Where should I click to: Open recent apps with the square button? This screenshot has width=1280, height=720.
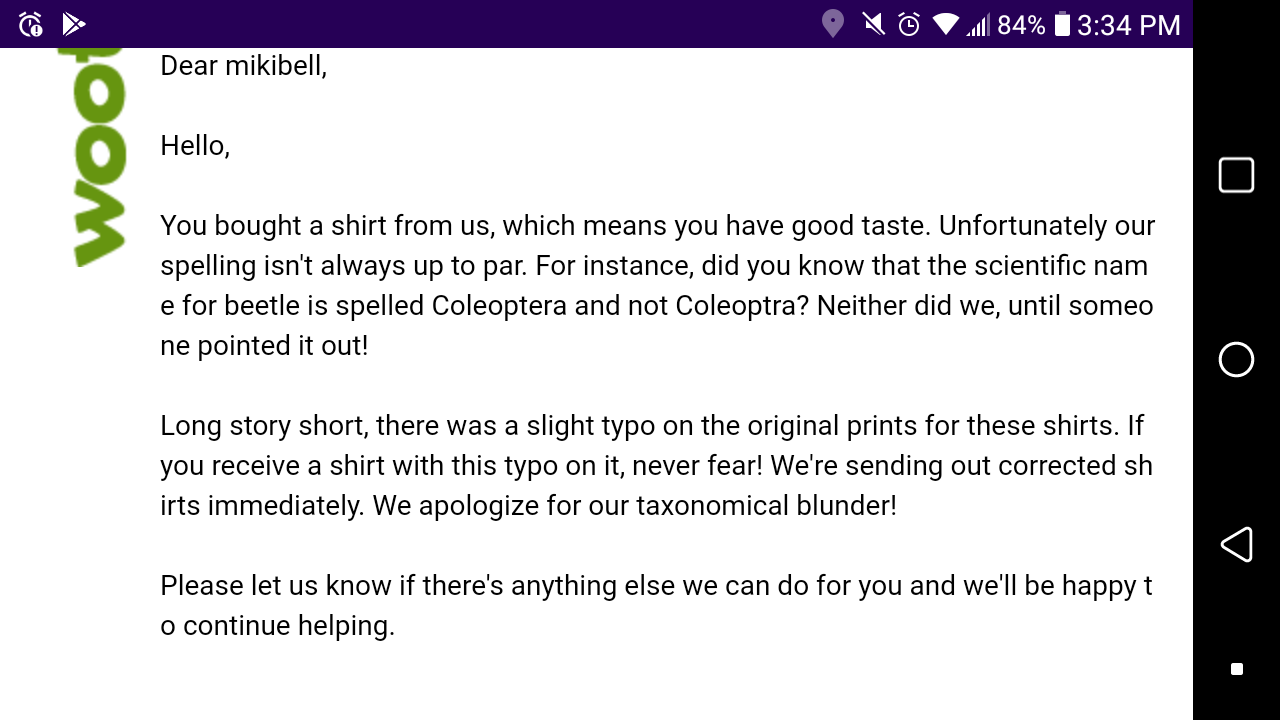(x=1236, y=175)
